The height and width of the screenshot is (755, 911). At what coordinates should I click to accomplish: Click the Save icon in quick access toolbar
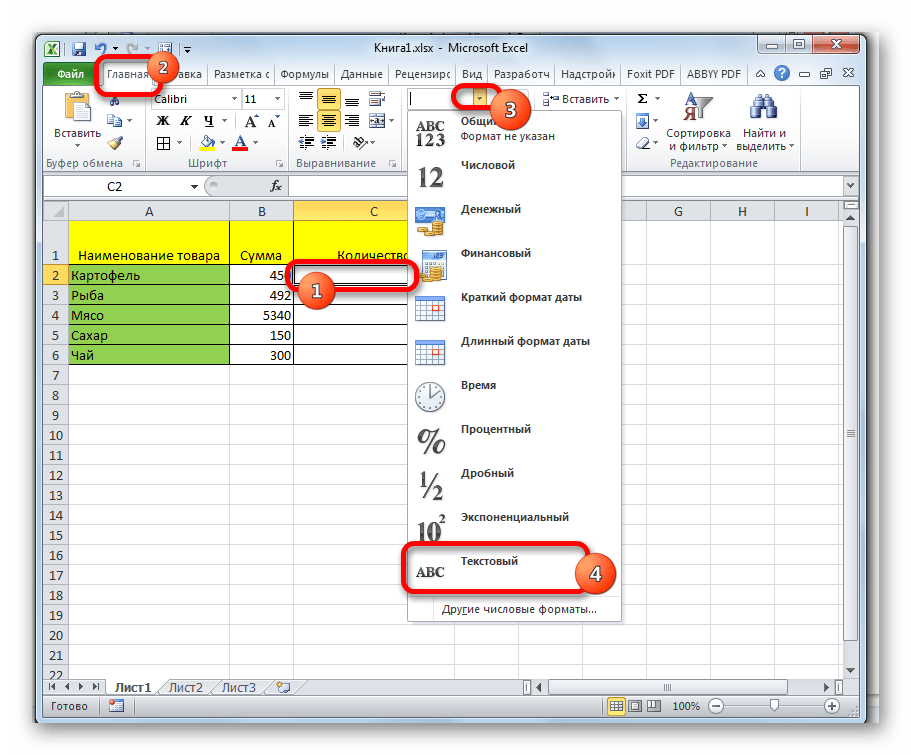point(74,48)
